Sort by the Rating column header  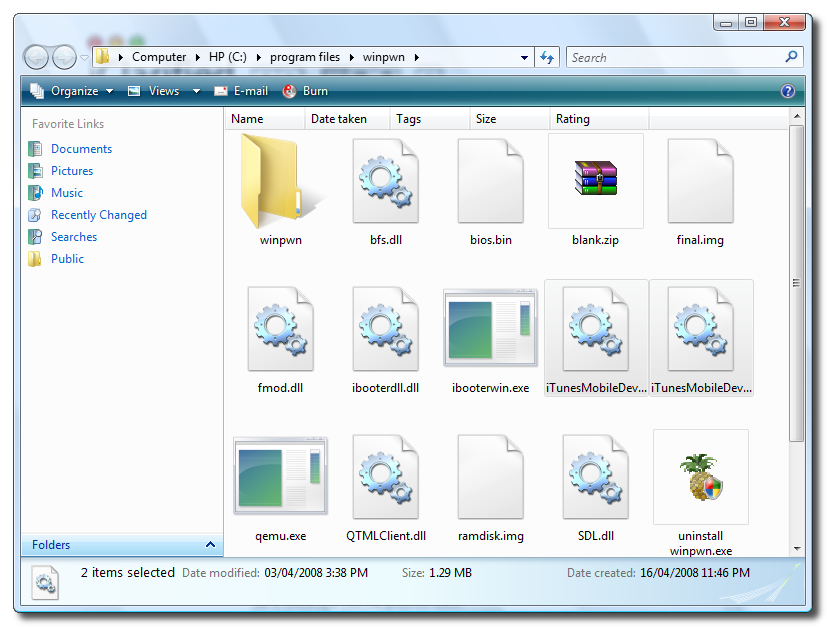click(599, 119)
